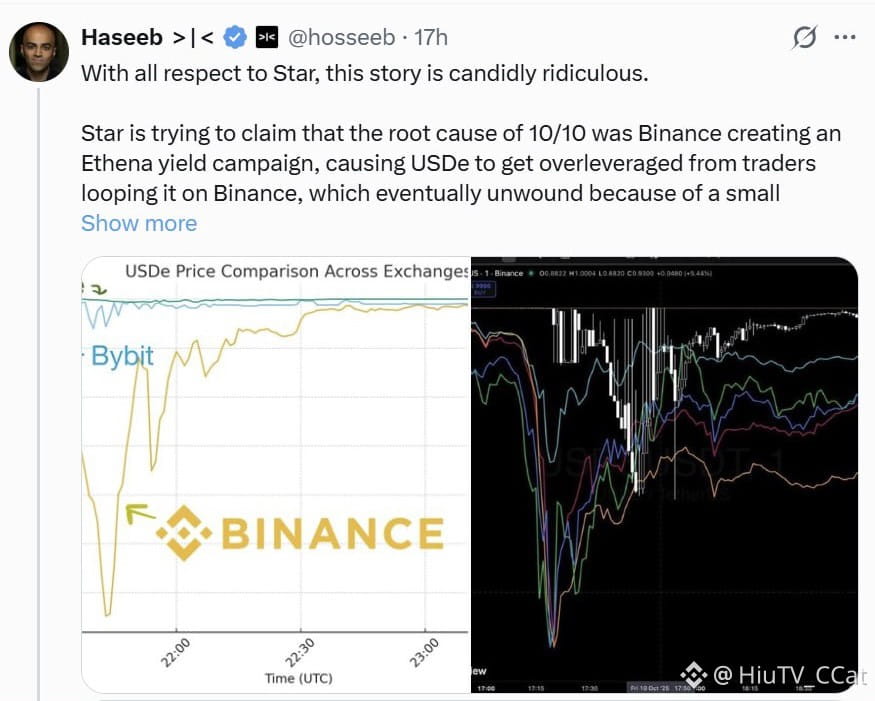Open the Grok explain-post icon
The height and width of the screenshot is (701, 875).
804,37
